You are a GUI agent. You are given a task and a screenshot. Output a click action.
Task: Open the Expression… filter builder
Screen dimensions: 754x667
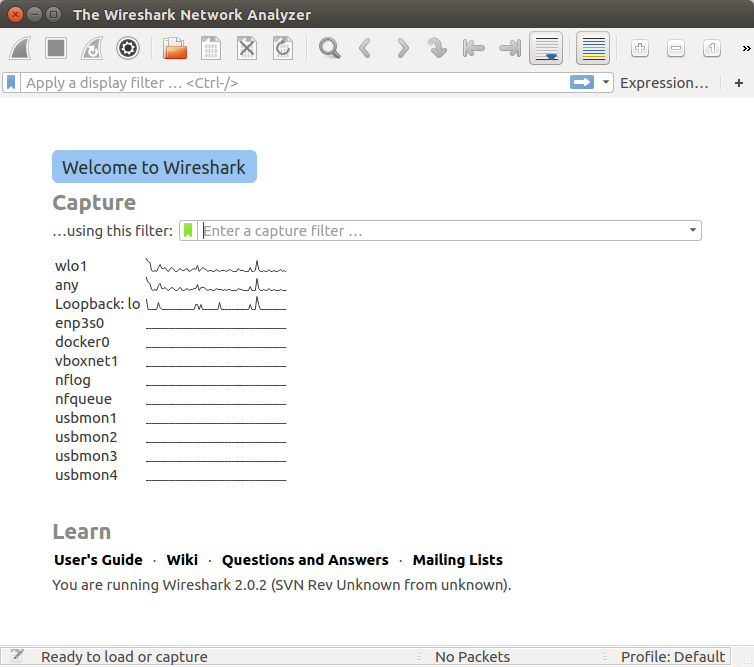pyautogui.click(x=664, y=83)
